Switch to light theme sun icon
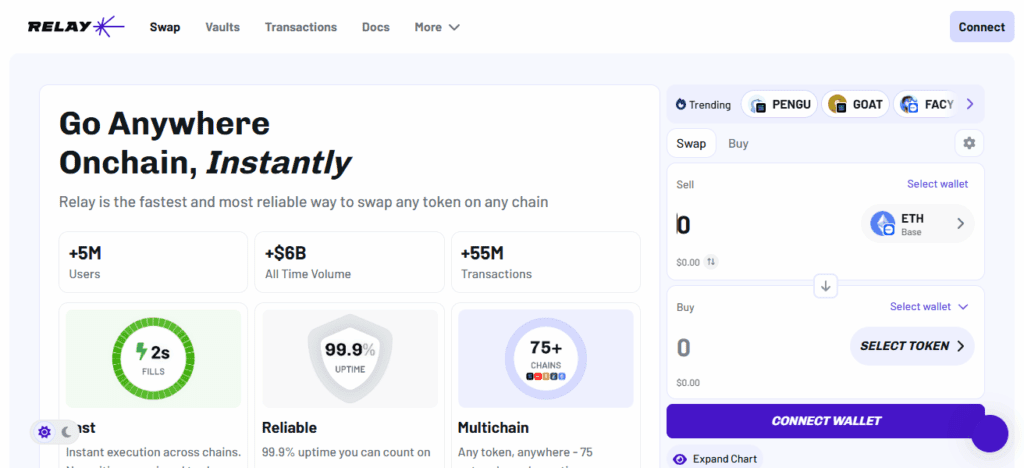 [44, 431]
